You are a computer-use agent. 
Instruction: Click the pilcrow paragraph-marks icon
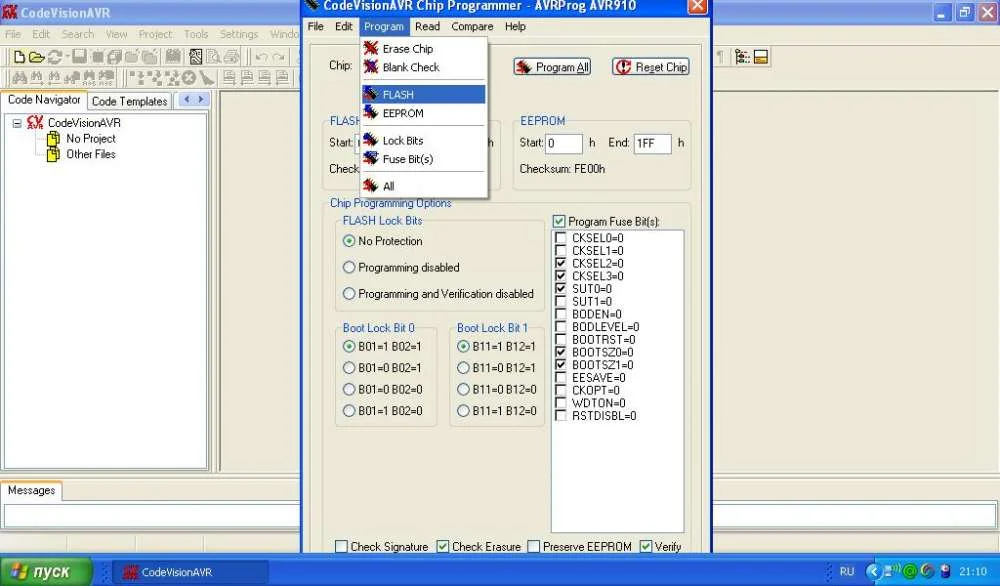[719, 57]
